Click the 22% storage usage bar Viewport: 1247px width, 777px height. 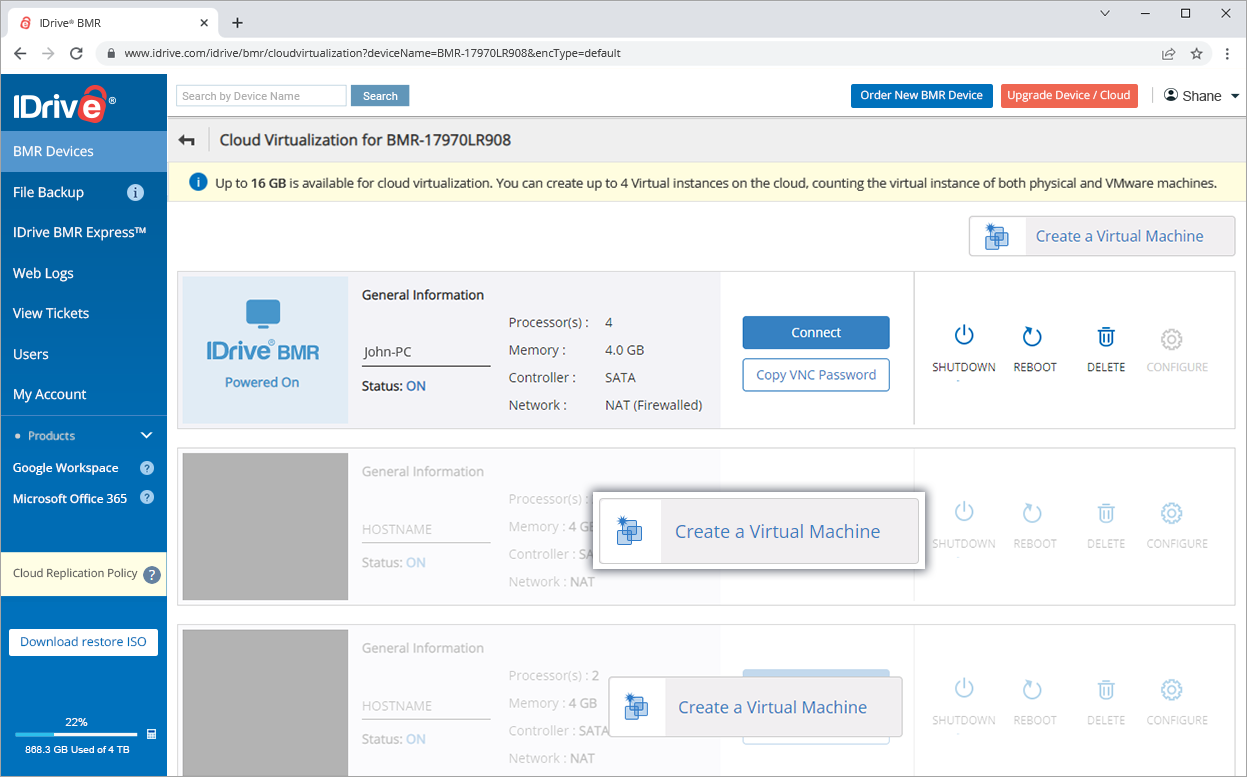pos(76,735)
